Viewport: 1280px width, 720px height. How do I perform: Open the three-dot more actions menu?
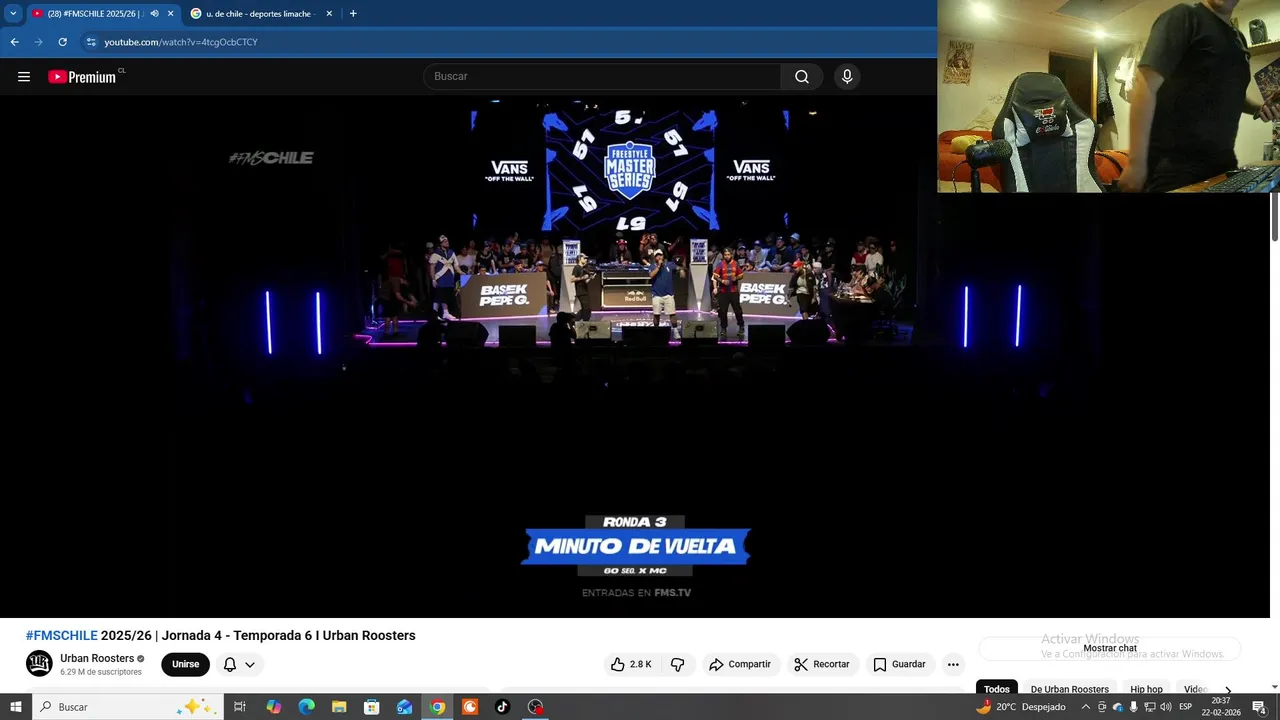tap(953, 664)
